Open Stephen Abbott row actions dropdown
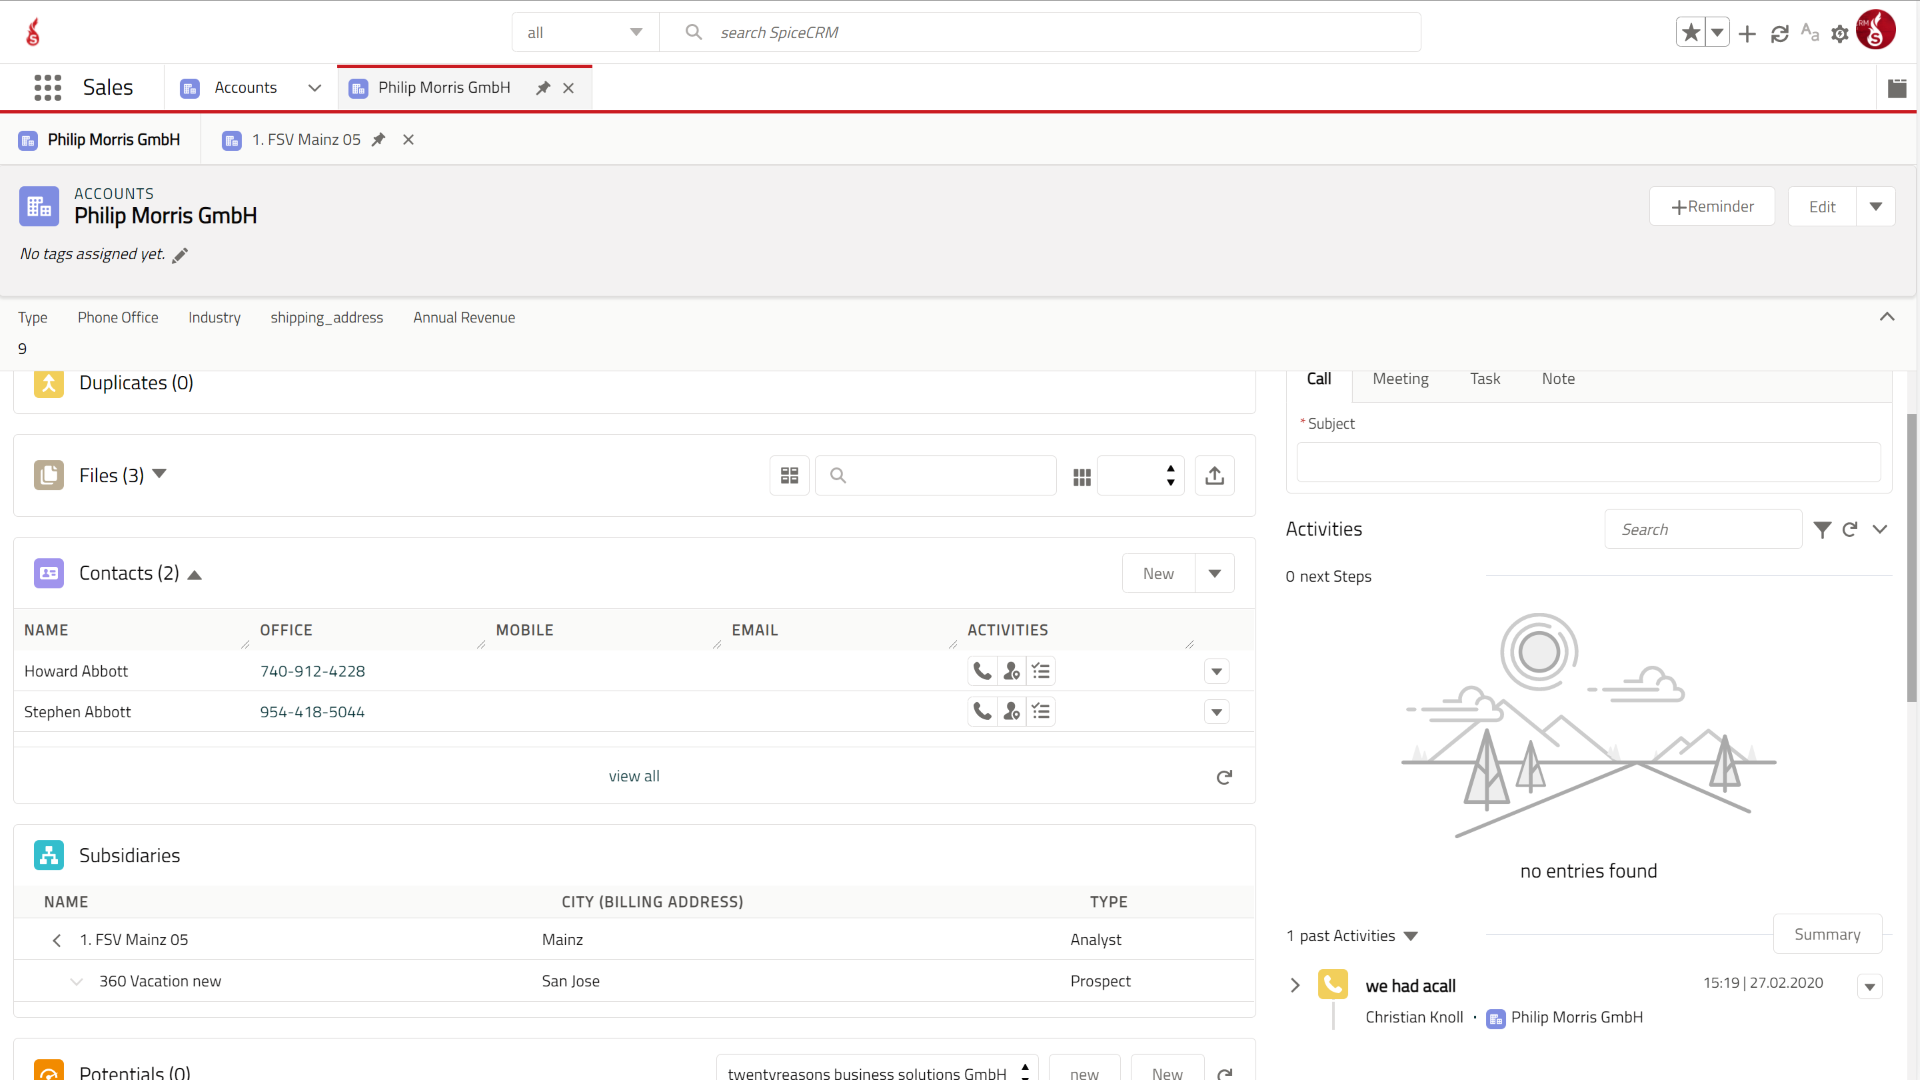This screenshot has height=1080, width=1920. pyautogui.click(x=1217, y=712)
